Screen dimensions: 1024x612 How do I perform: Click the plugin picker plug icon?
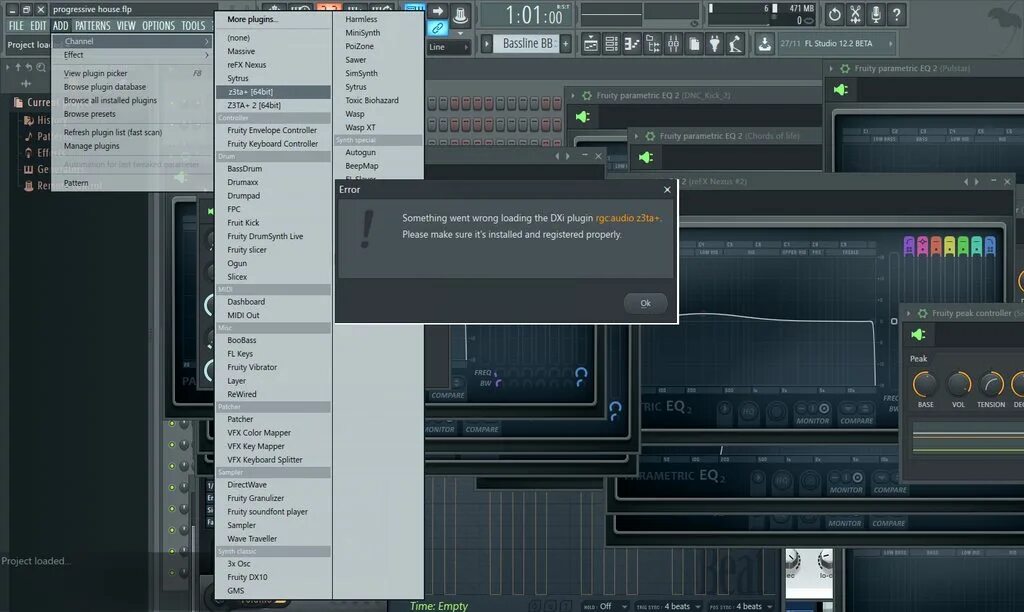[x=715, y=44]
